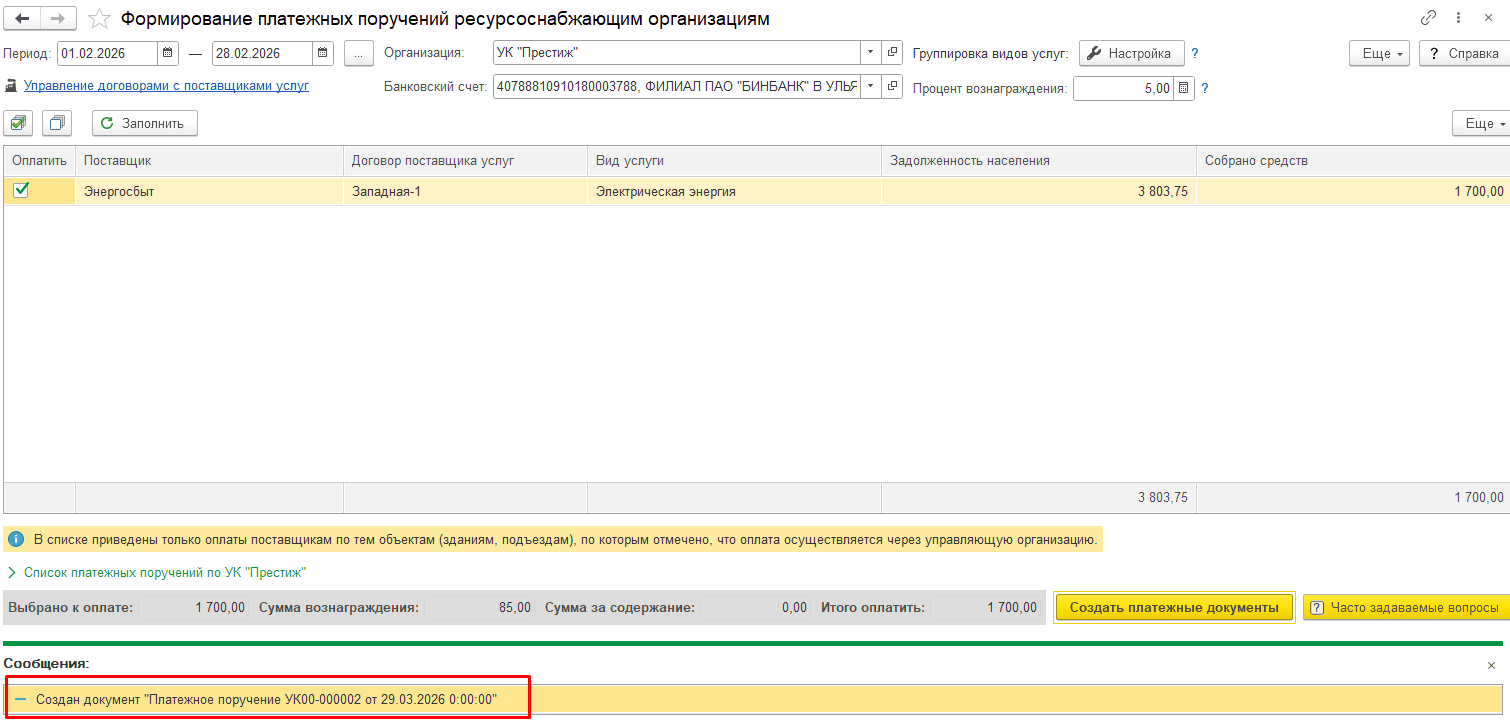Image resolution: width=1510 pixels, height=725 pixels.
Task: Open calendar for period start date
Action: tap(168, 53)
